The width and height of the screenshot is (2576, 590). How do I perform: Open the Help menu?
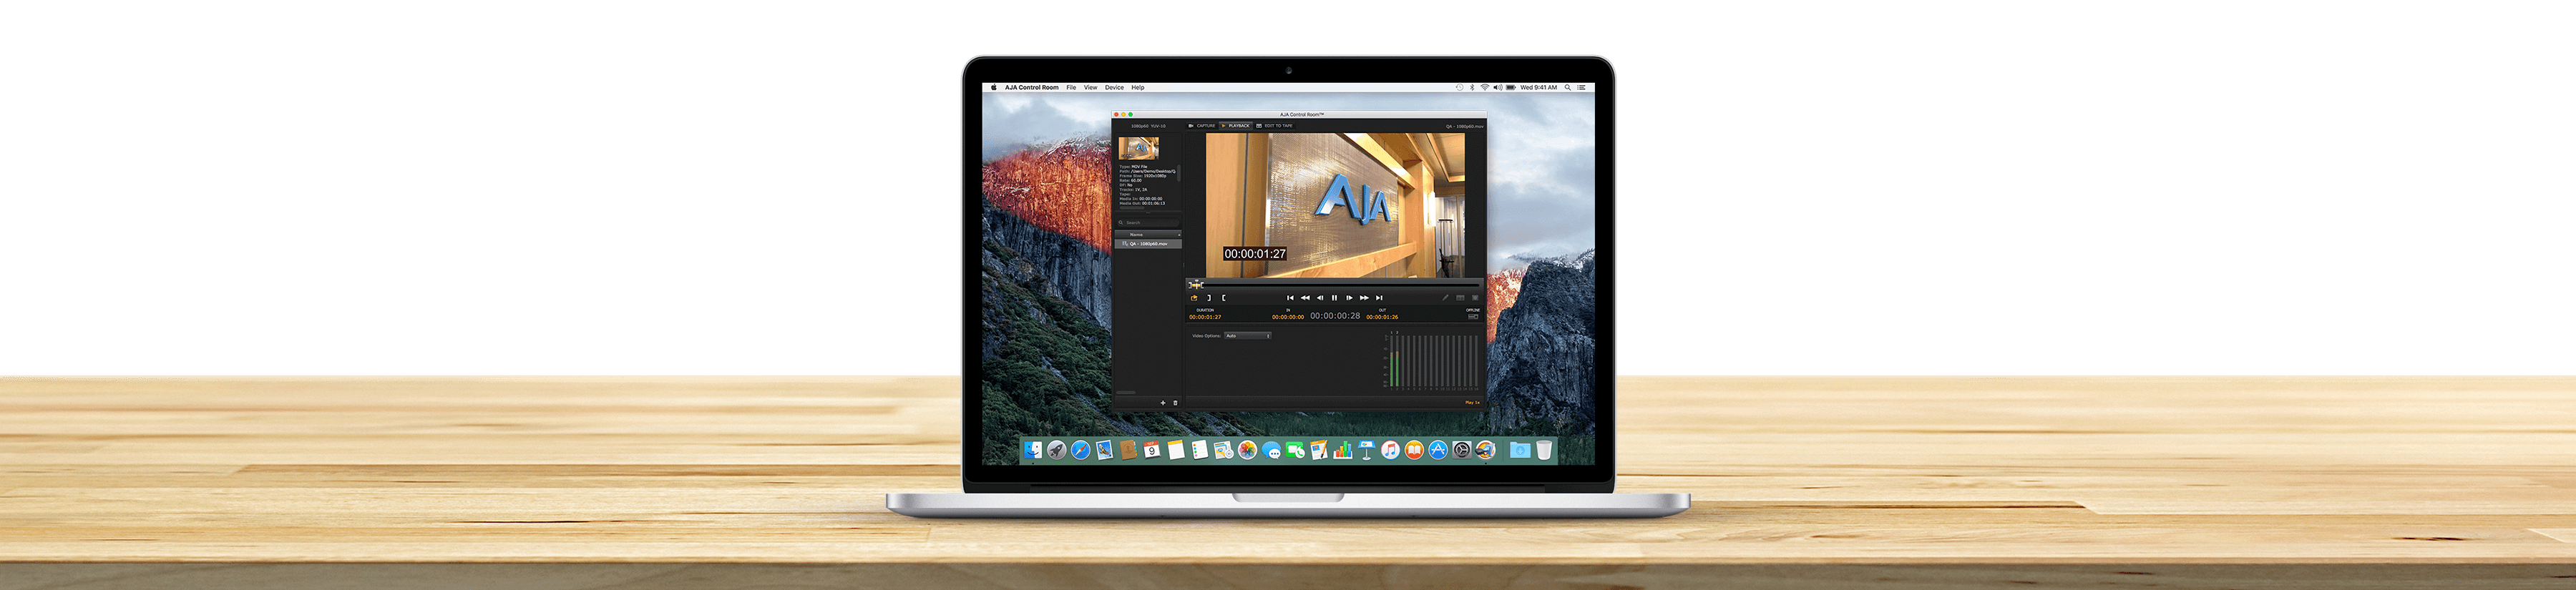click(1138, 88)
